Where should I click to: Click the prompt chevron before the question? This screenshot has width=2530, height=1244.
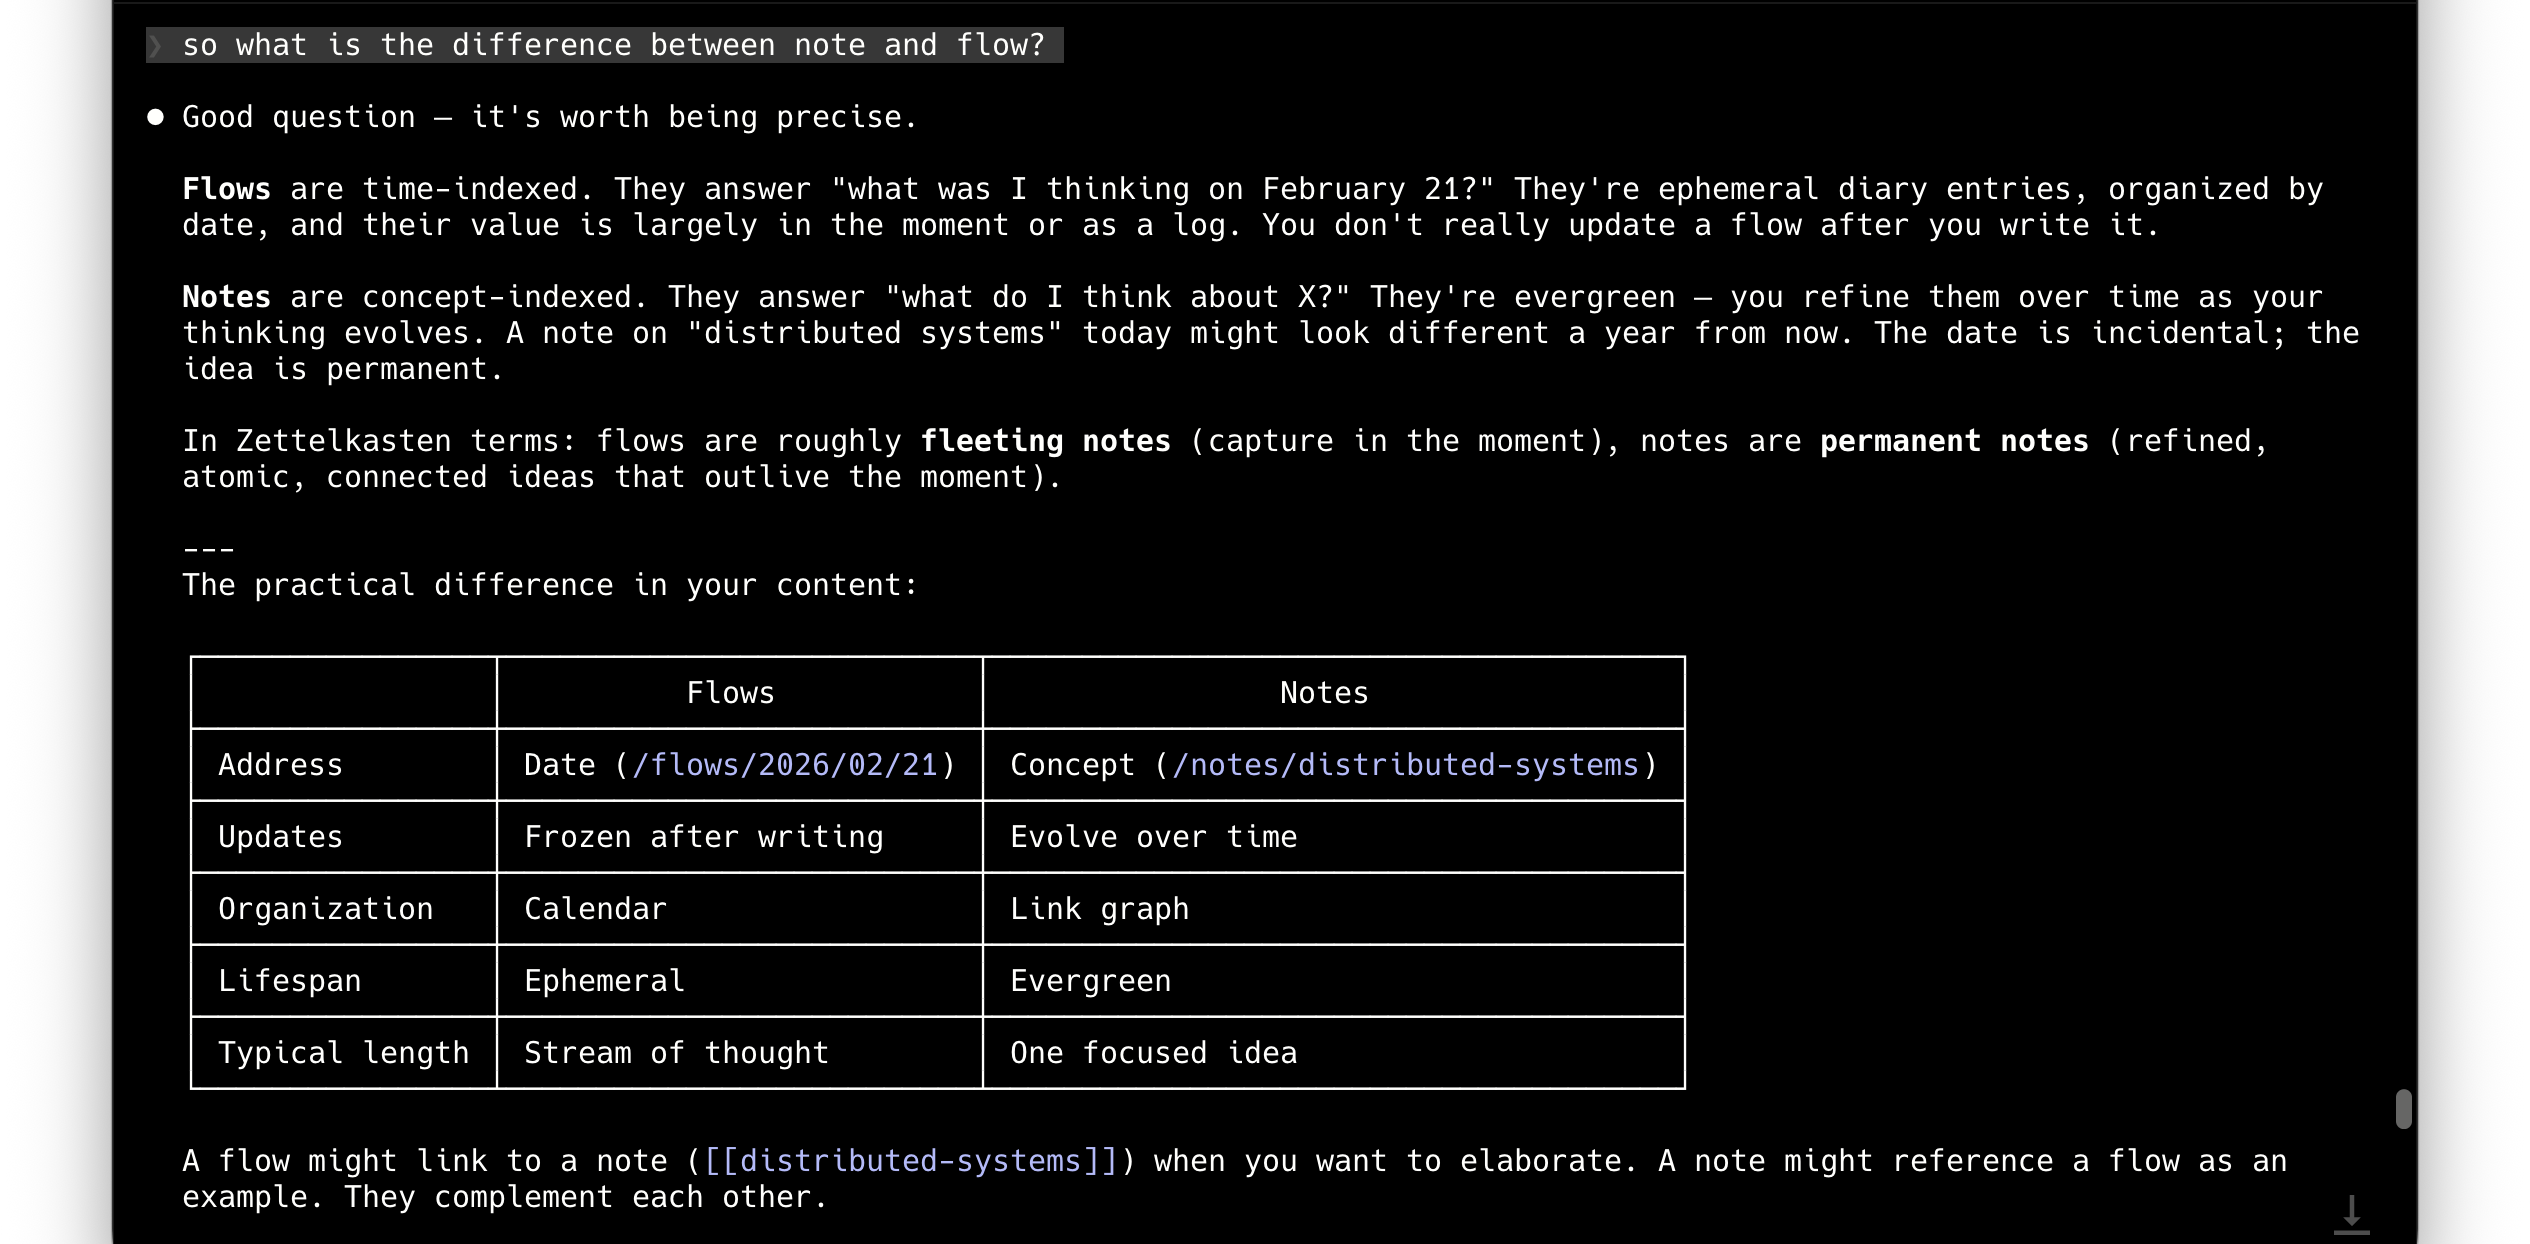pyautogui.click(x=156, y=46)
